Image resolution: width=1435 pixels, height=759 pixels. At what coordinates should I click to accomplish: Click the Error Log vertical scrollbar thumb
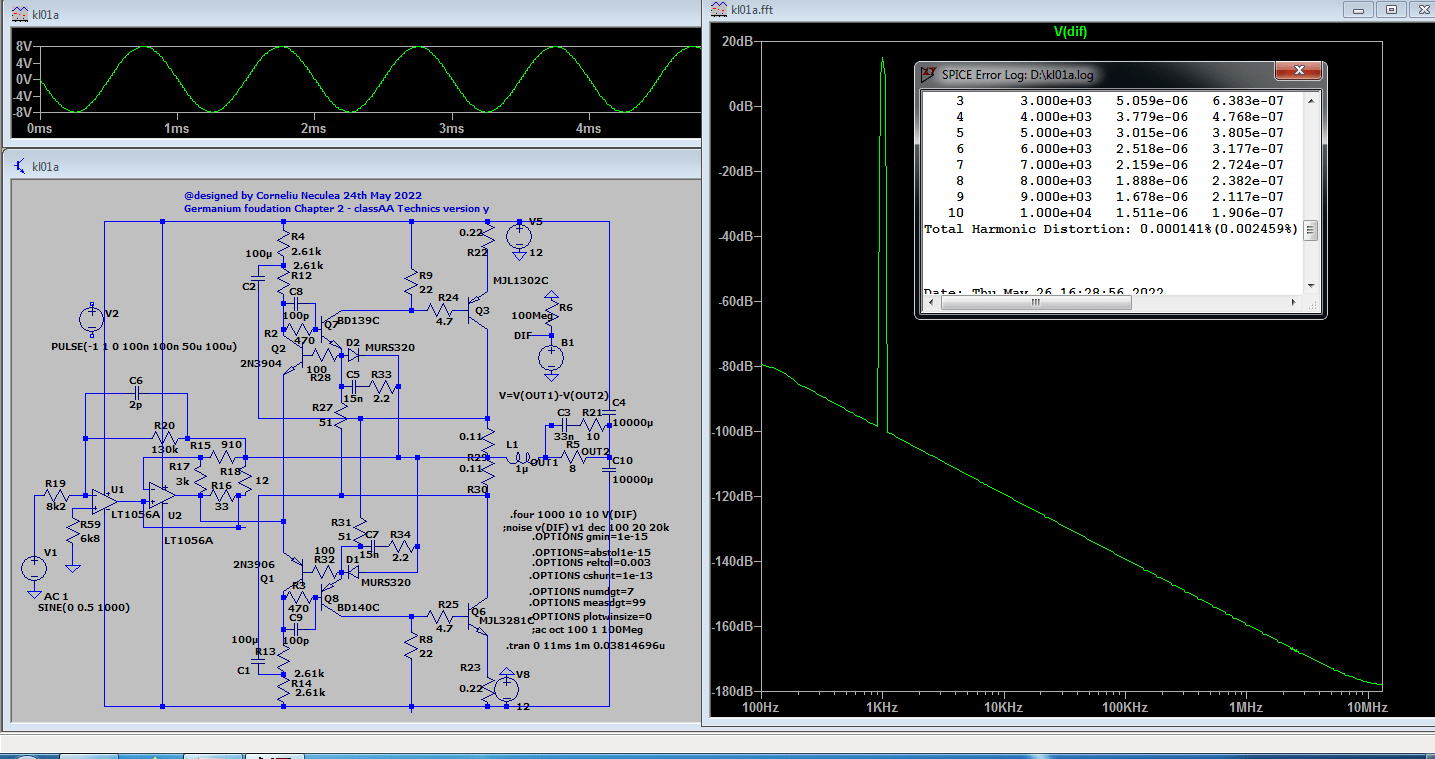pyautogui.click(x=1311, y=230)
